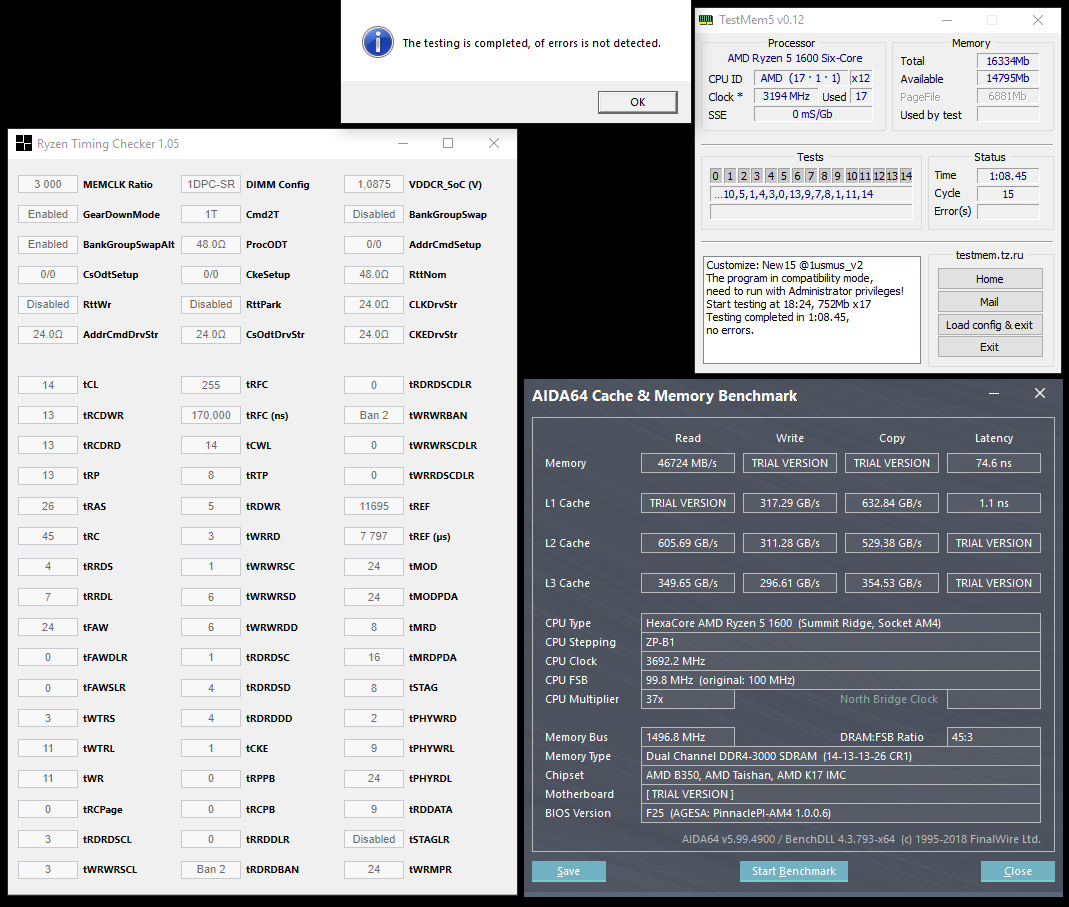Click BIOS Version field F25
1069x907 pixels.
tap(841, 813)
